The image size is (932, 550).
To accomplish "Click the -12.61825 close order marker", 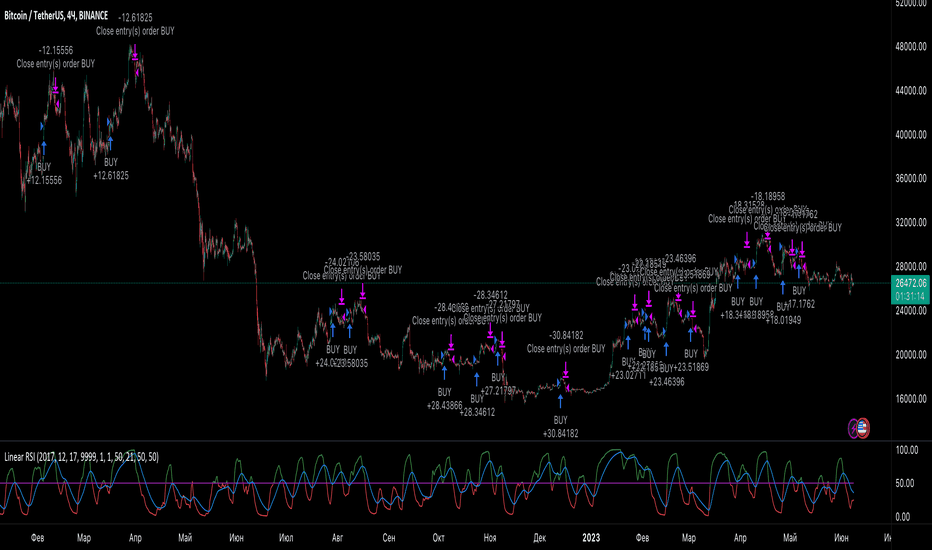I will tap(135, 52).
